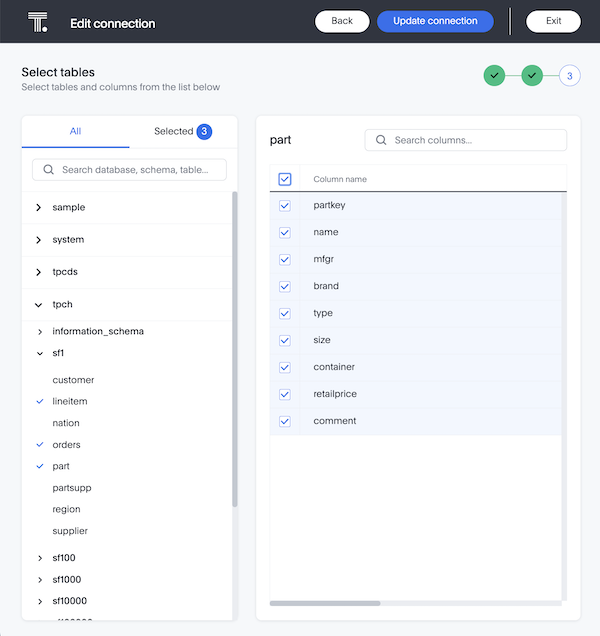Select the part table in tree
This screenshot has height=636, width=600.
pyautogui.click(x=61, y=466)
